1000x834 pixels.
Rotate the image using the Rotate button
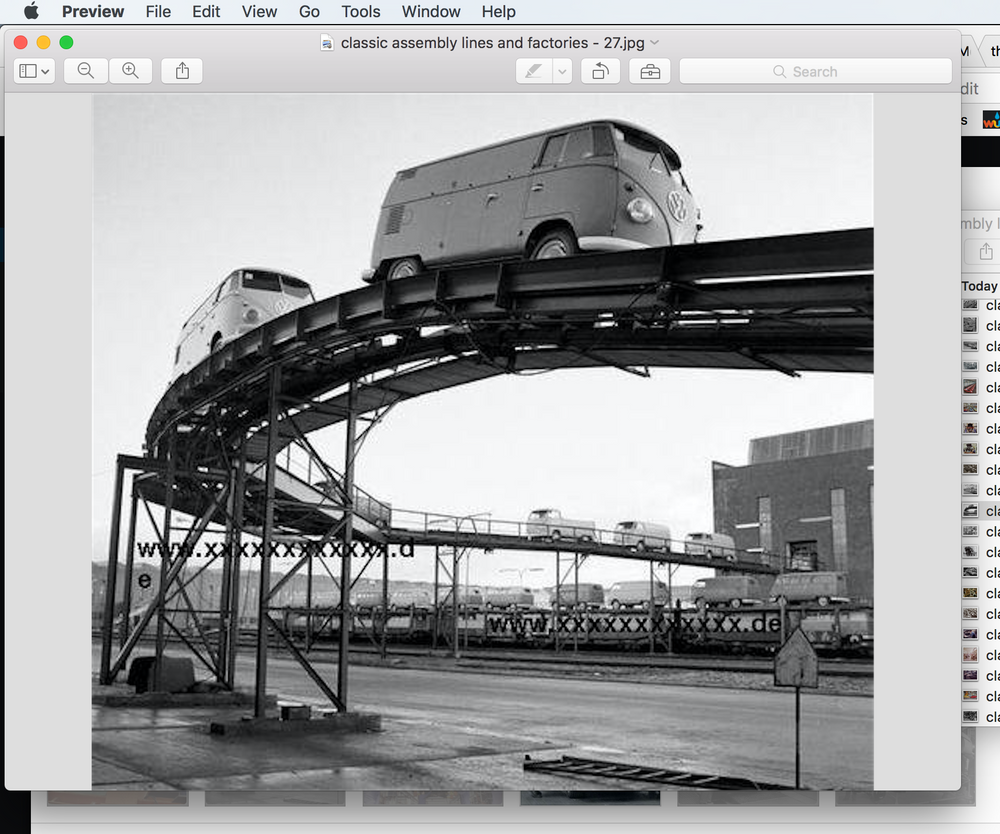(x=600, y=71)
